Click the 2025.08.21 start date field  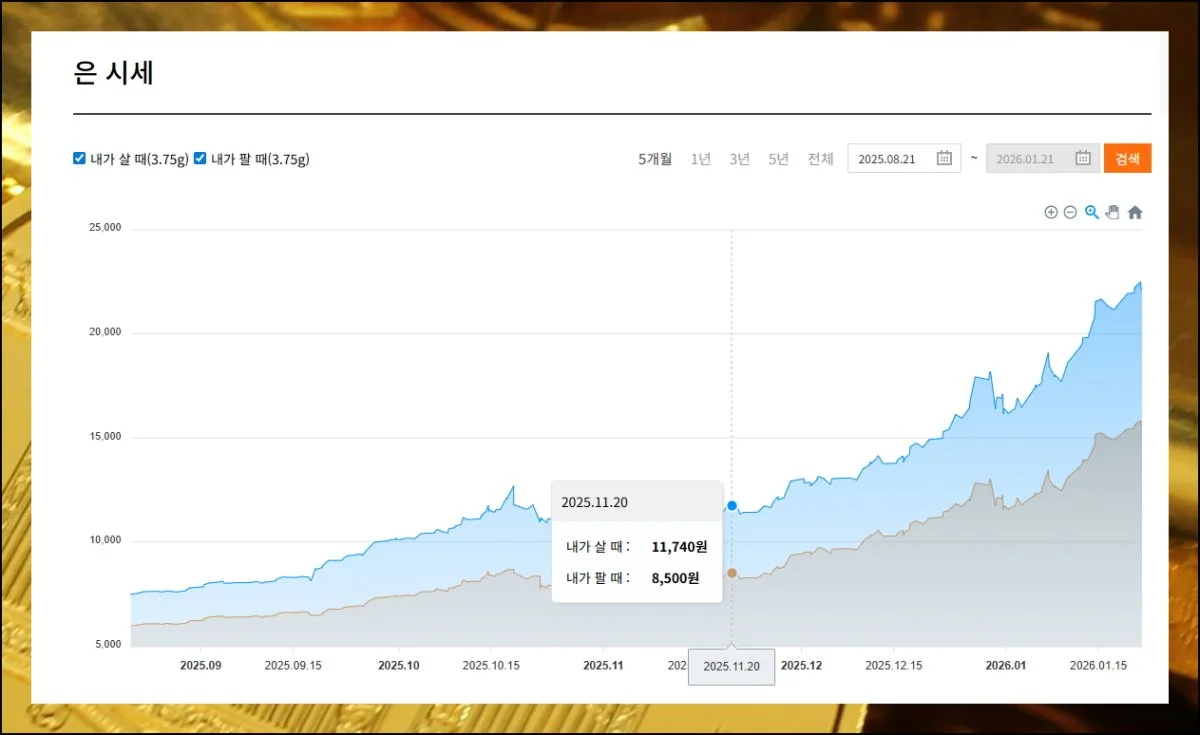coord(888,159)
